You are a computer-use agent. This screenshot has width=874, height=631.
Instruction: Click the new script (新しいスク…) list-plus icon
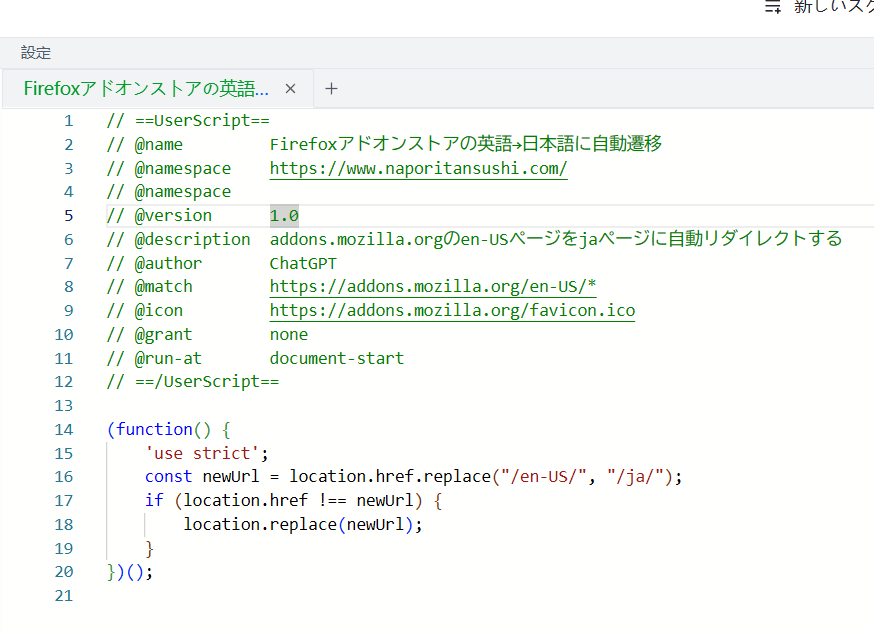pos(773,7)
